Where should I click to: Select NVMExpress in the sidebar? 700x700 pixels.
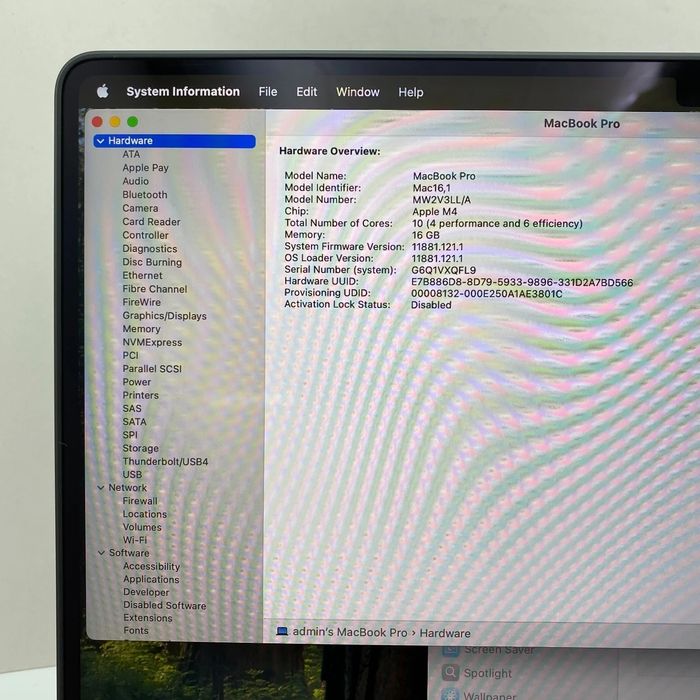(152, 342)
